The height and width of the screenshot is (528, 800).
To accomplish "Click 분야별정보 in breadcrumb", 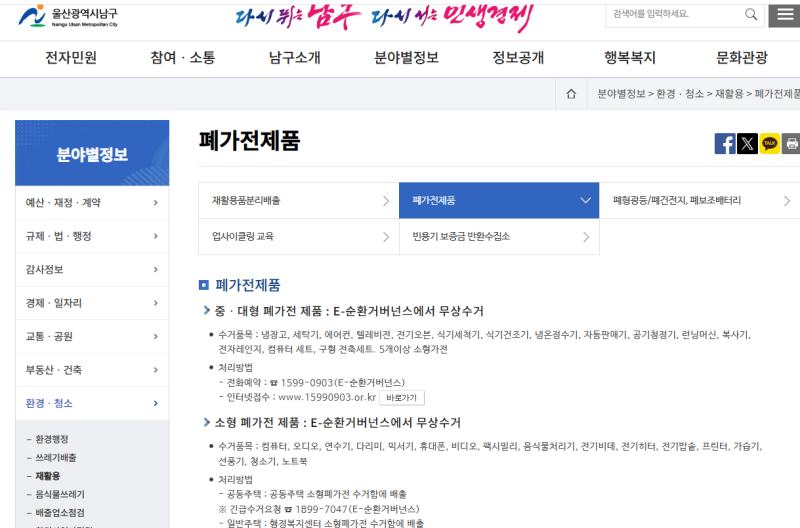I will [621, 94].
